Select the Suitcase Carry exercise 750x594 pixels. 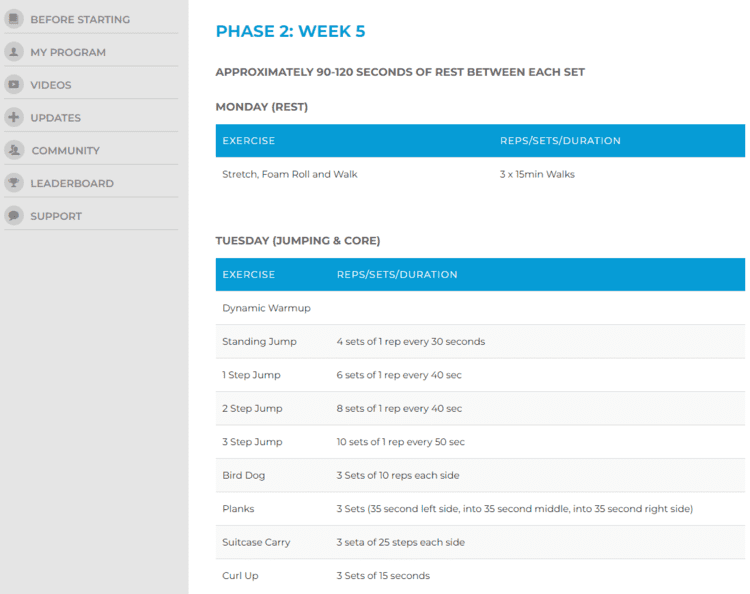(x=256, y=542)
